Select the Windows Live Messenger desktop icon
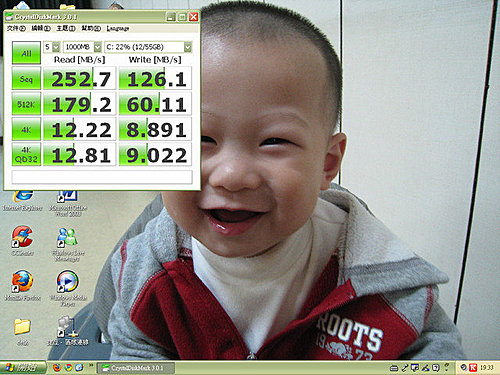The image size is (500, 375). point(68,244)
